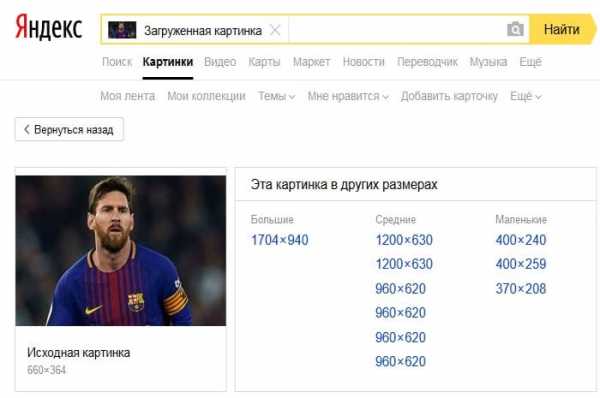Remove uploaded picture with X icon
Screen dimensions: 600x398
pyautogui.click(x=275, y=30)
